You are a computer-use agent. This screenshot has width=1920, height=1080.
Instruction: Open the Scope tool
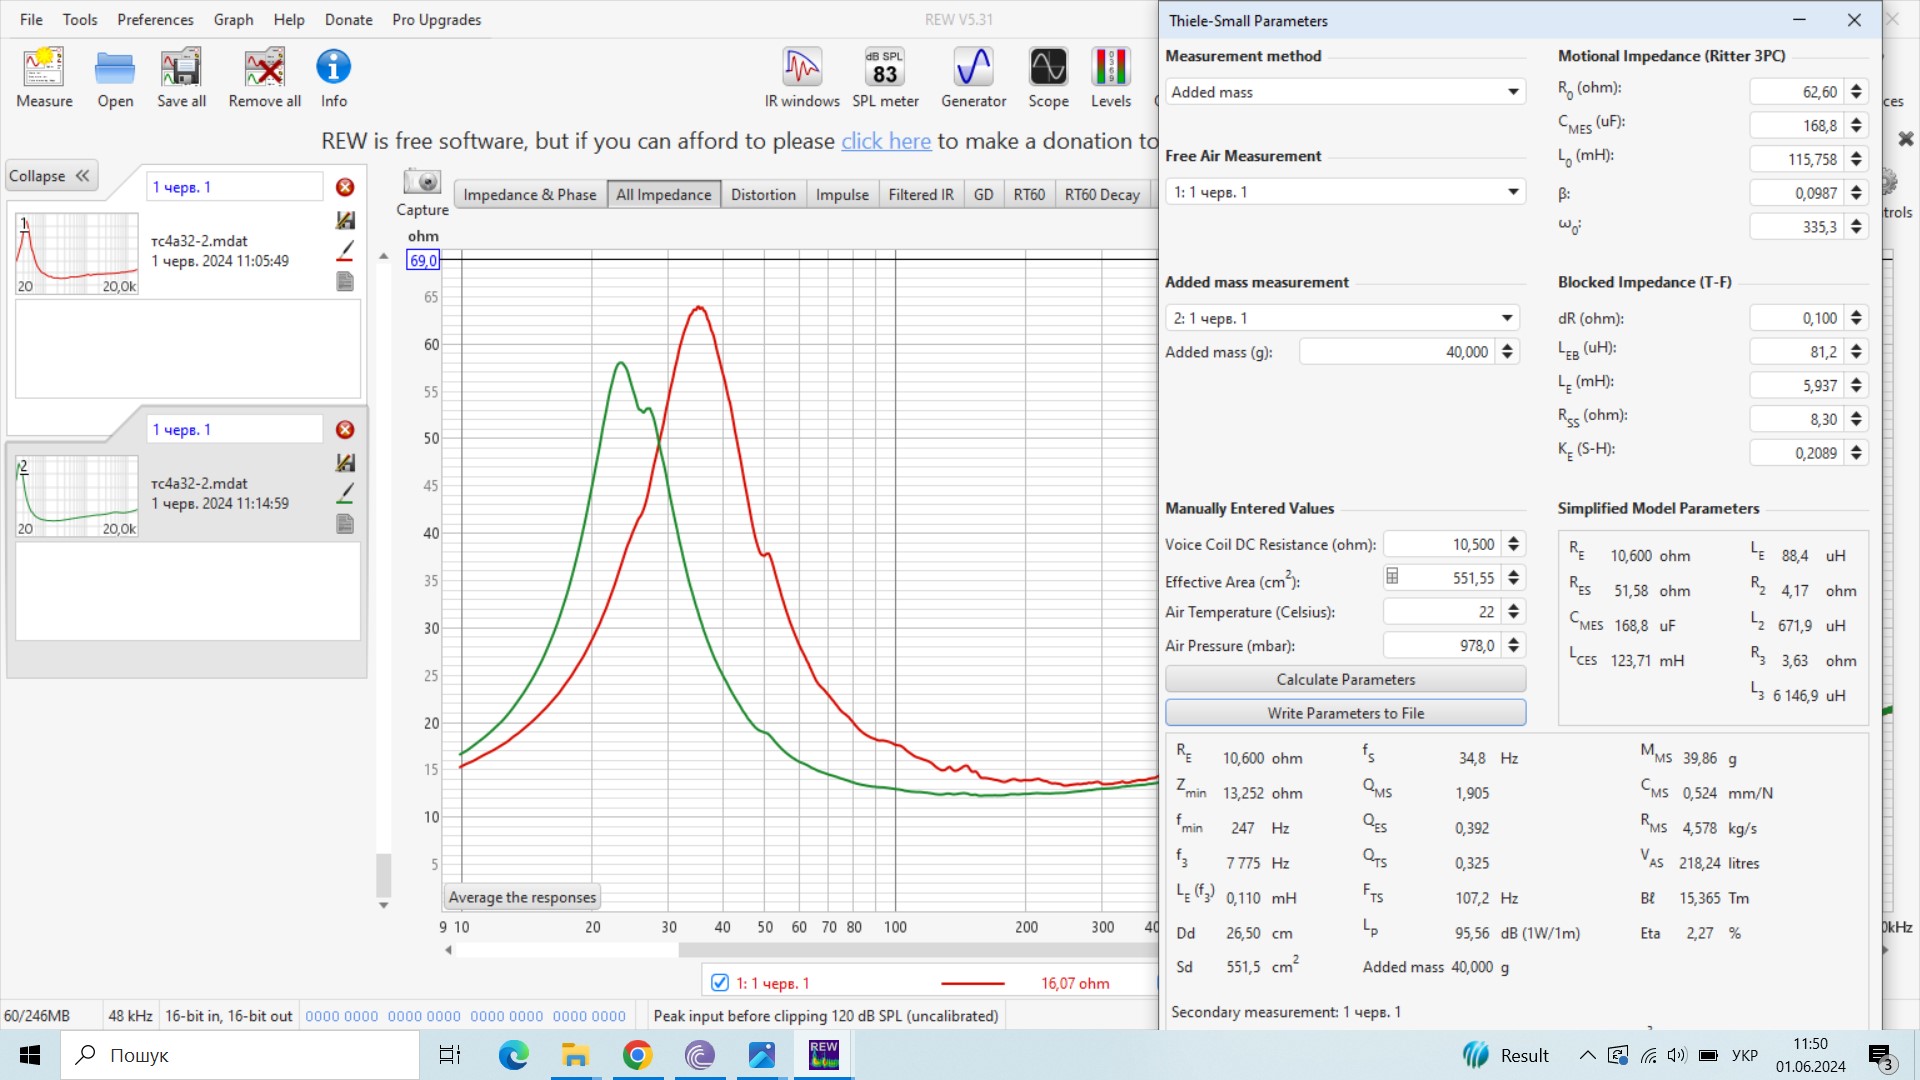1048,78
